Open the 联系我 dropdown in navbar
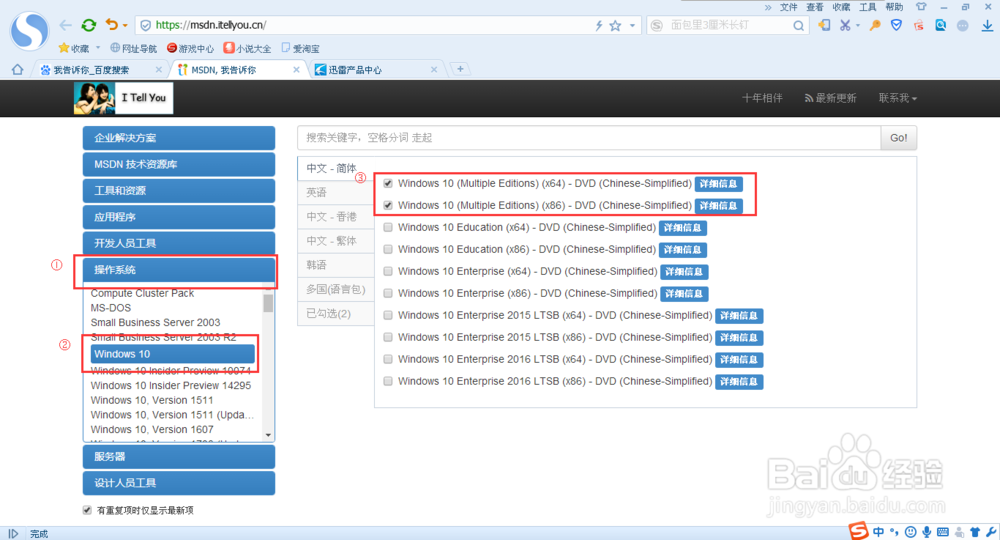This screenshot has height=540, width=1000. point(897,98)
